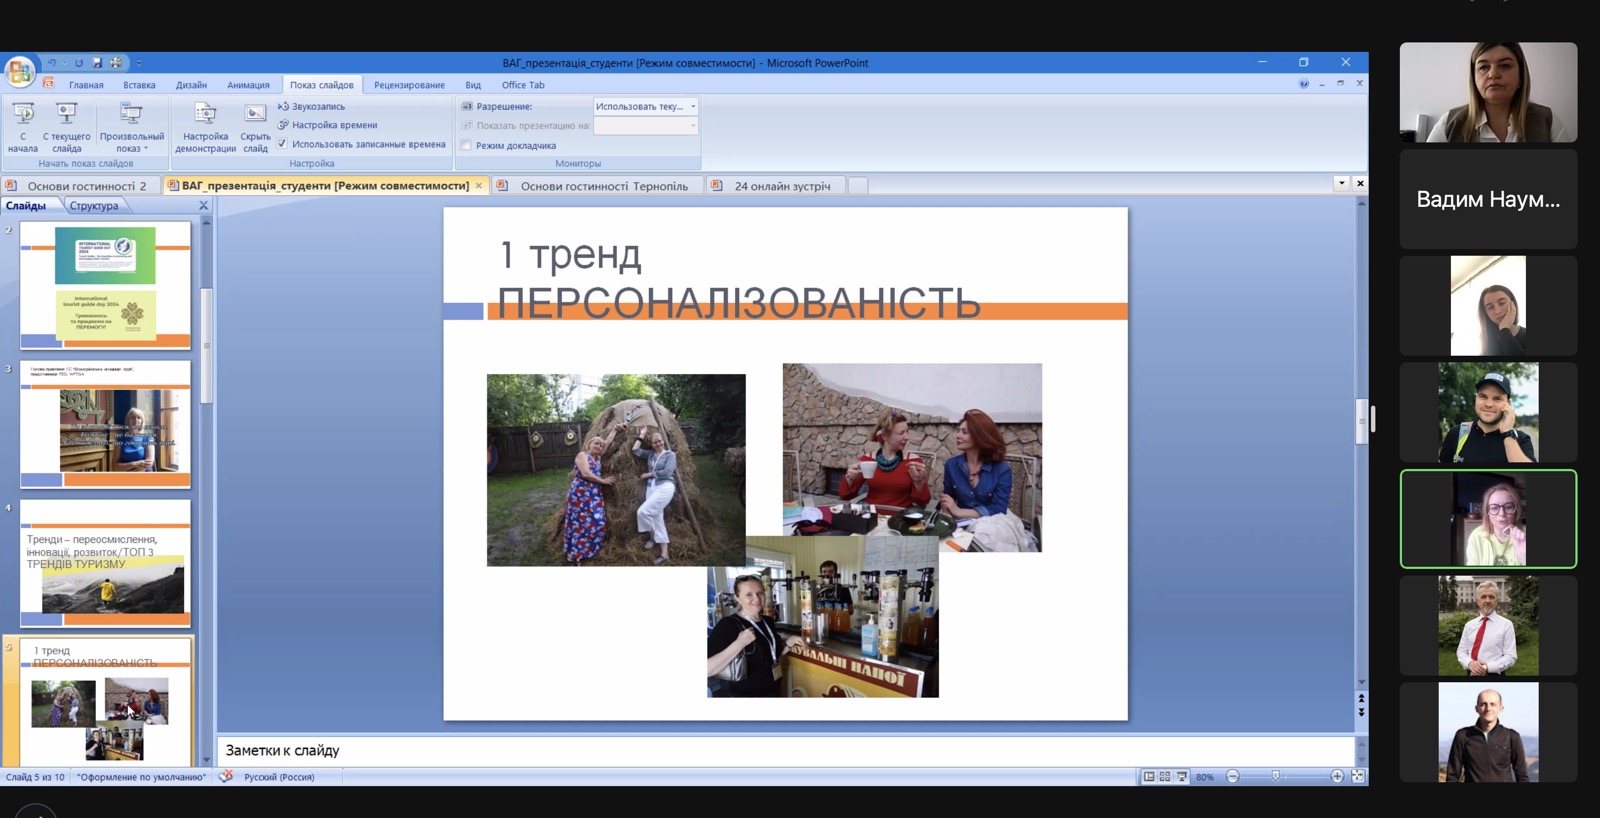
Task: Click the Undo icon in quick access toolbar
Action: click(x=51, y=63)
